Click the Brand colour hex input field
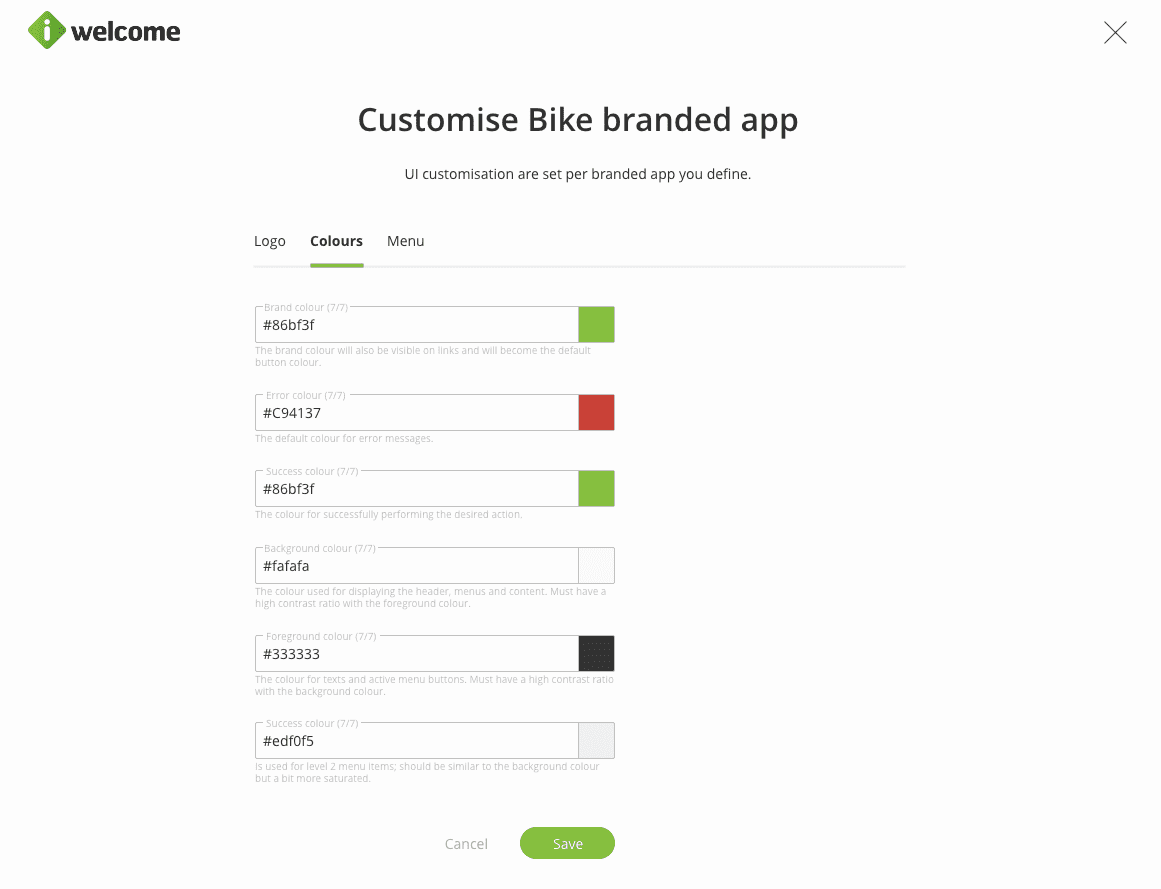The width and height of the screenshot is (1161, 889). coord(417,325)
